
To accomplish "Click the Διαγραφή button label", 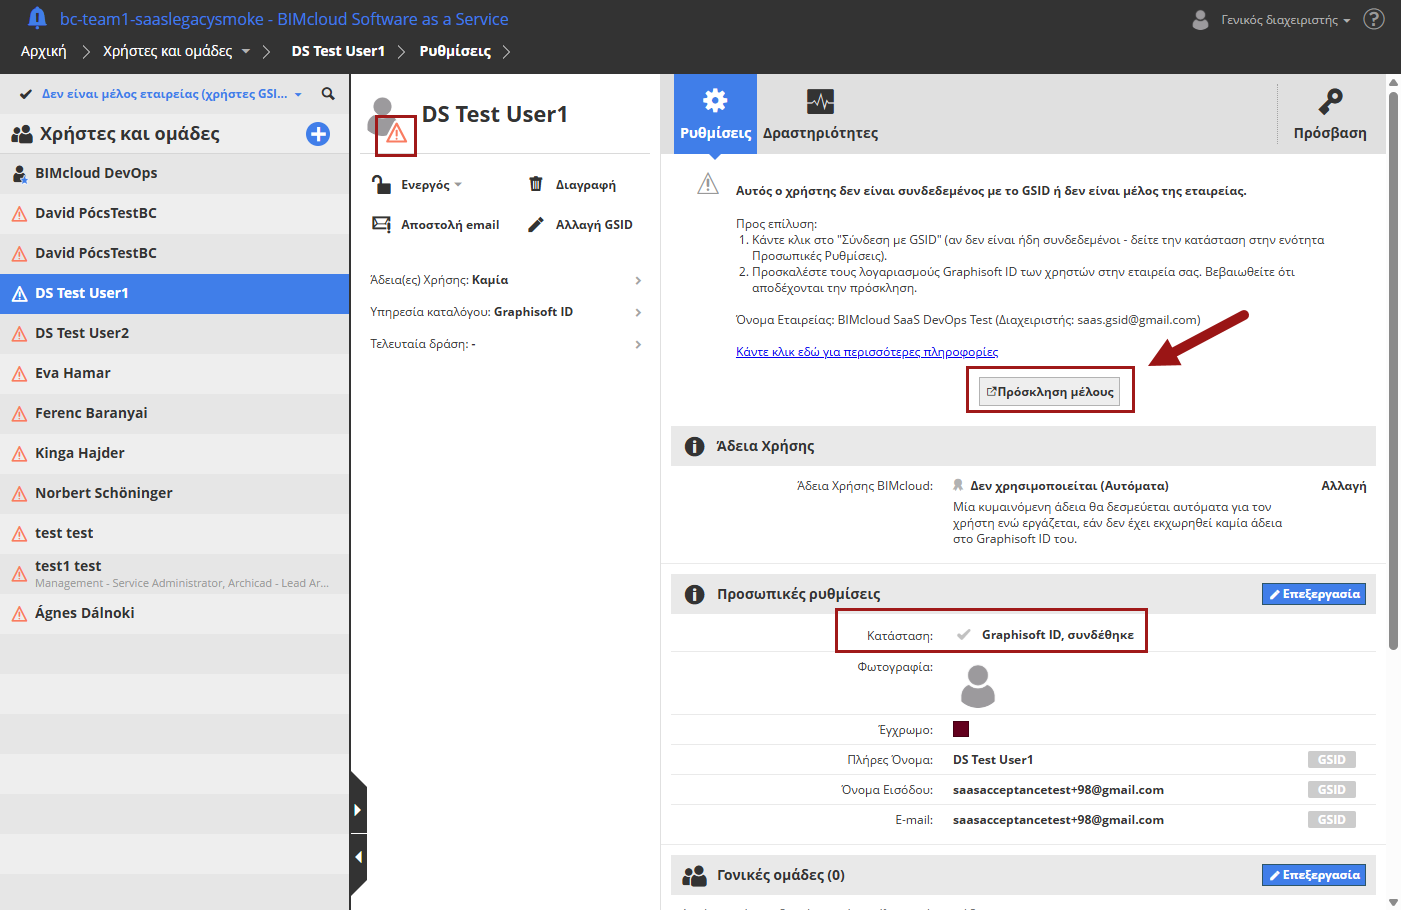I will click(x=586, y=185).
